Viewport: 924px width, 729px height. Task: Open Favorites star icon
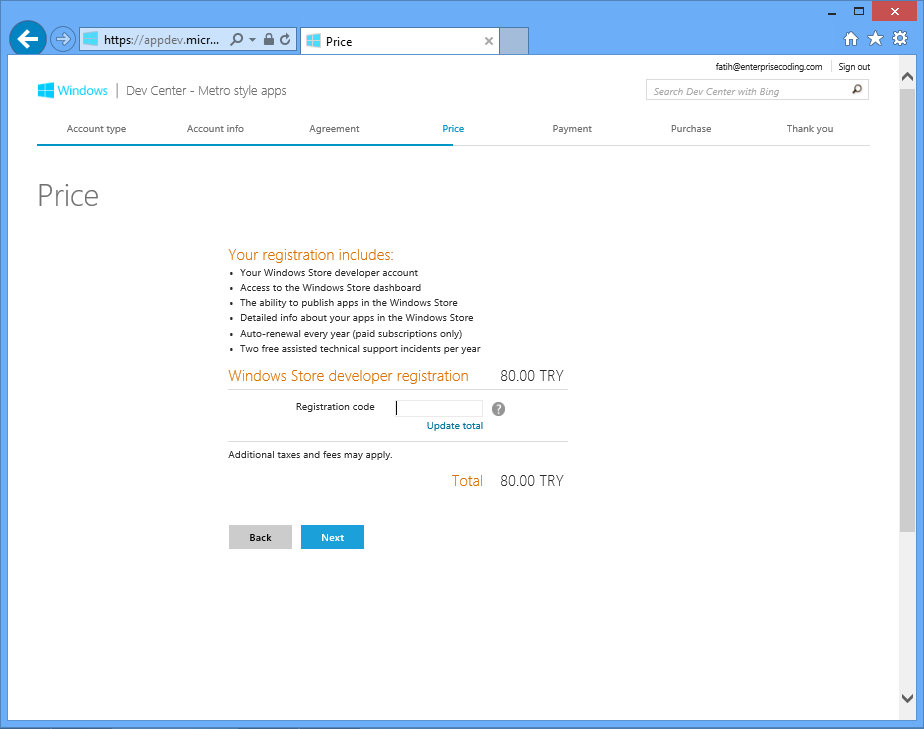pos(876,39)
